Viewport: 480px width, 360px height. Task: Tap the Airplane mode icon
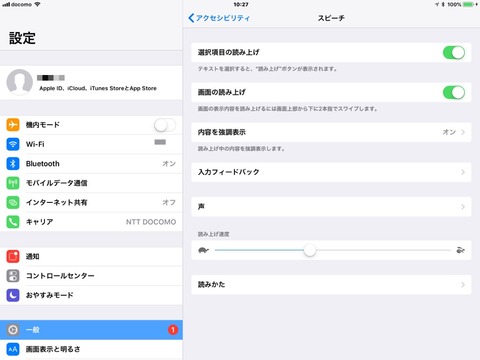[13, 125]
